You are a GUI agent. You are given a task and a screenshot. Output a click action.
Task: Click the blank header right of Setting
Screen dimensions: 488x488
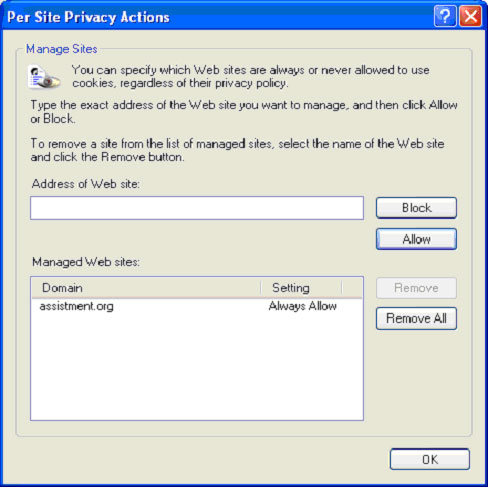352,288
